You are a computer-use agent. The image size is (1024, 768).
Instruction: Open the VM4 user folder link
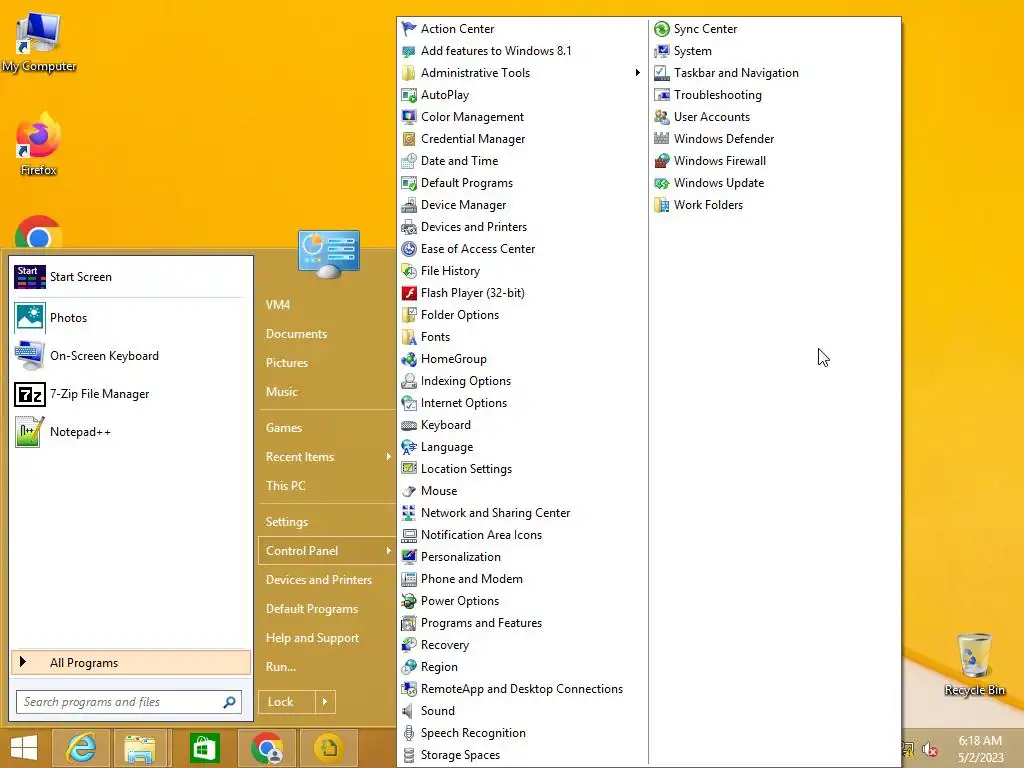[x=278, y=305]
